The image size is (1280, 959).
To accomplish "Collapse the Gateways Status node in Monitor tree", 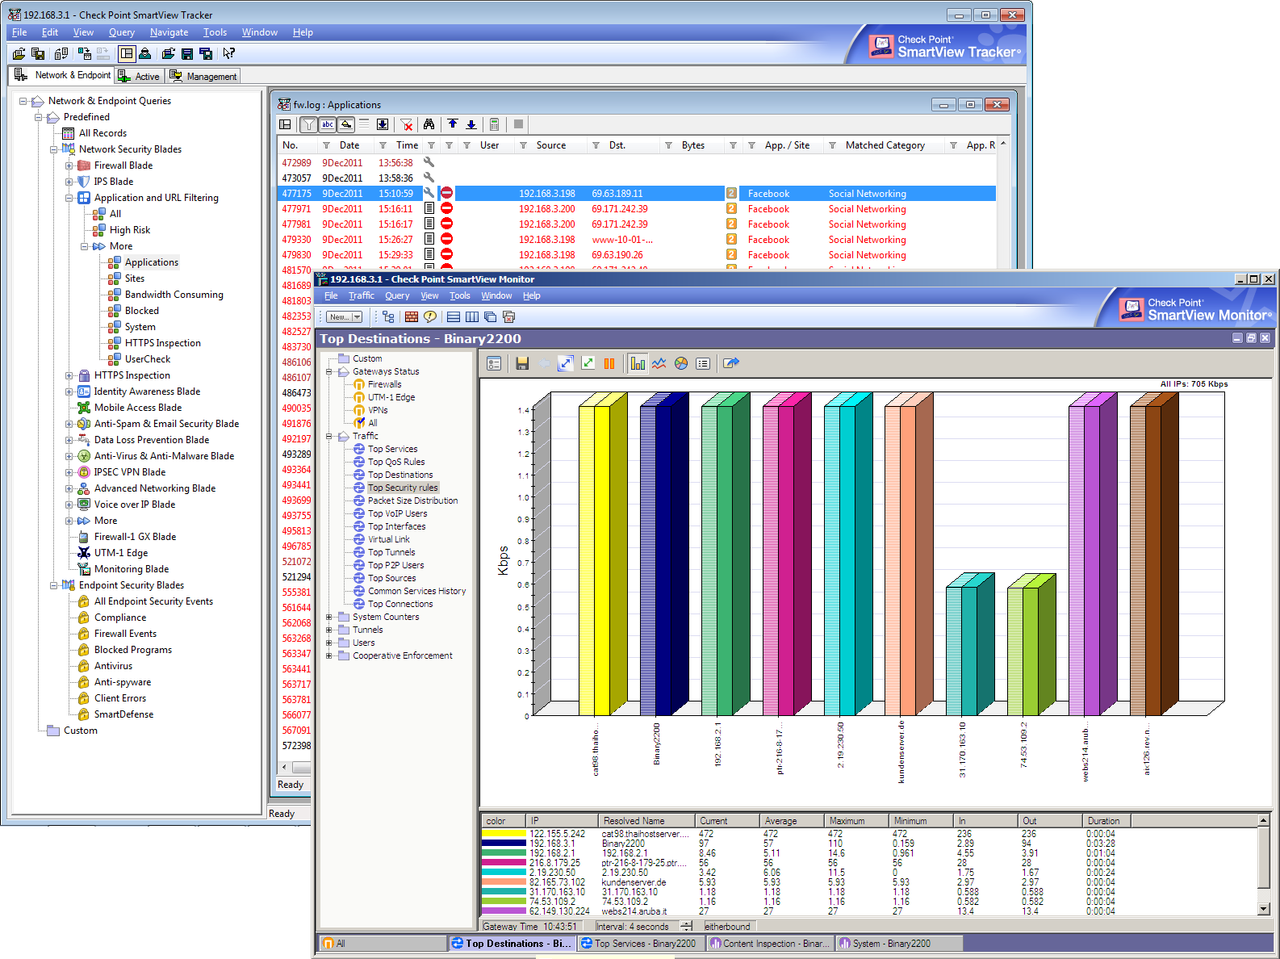I will click(x=328, y=372).
